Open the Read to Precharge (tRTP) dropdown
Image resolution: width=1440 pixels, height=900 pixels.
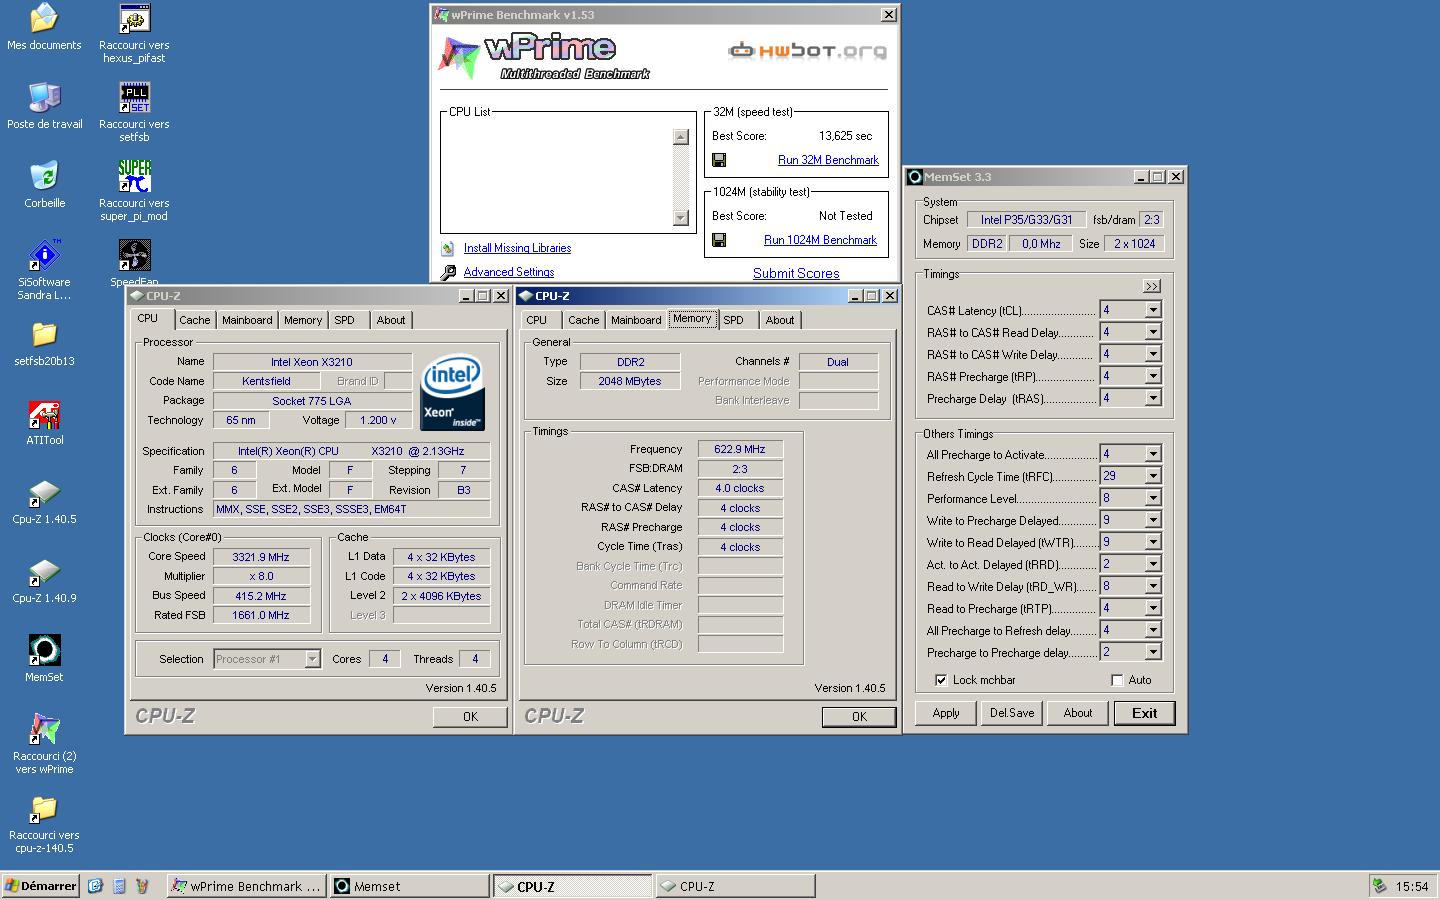coord(1153,608)
